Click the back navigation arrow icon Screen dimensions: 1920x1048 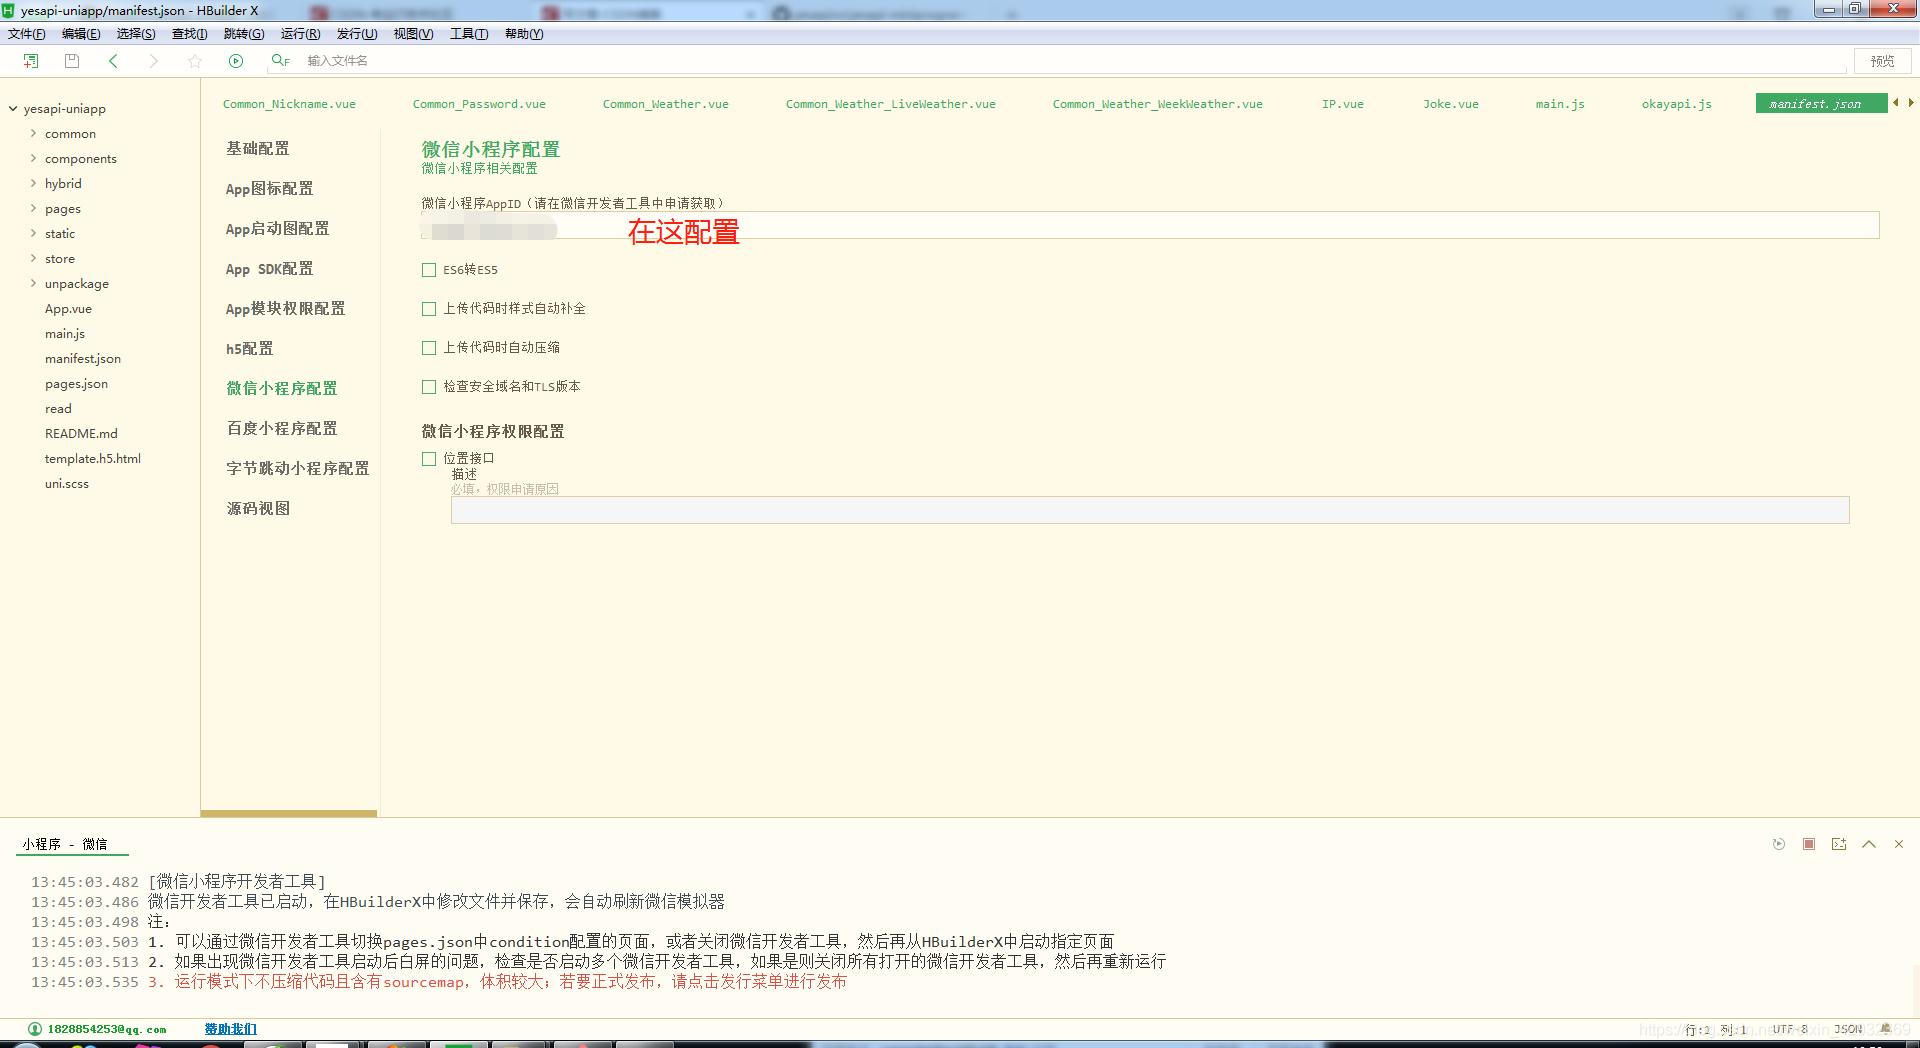pyautogui.click(x=114, y=61)
